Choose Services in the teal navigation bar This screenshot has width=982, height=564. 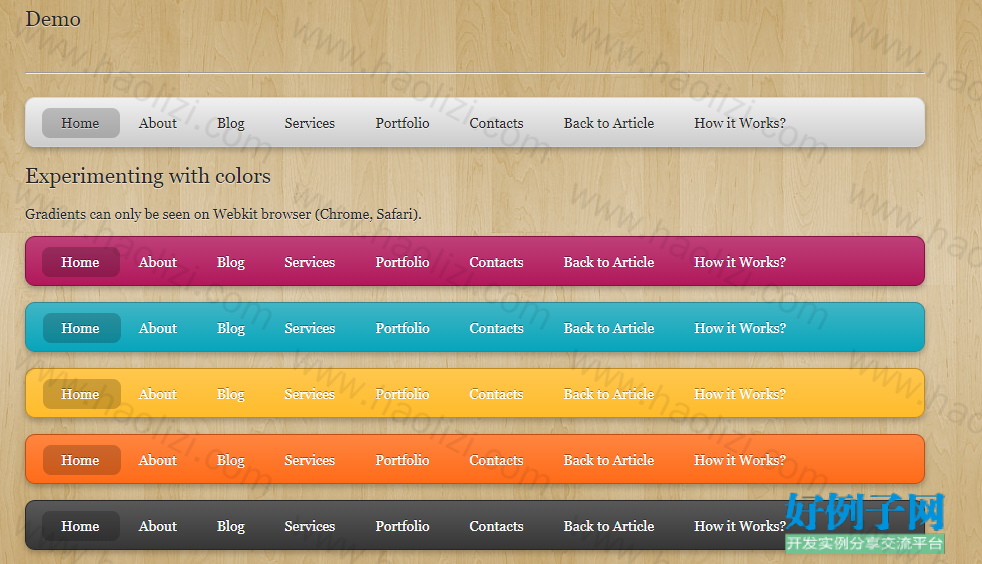(x=309, y=328)
